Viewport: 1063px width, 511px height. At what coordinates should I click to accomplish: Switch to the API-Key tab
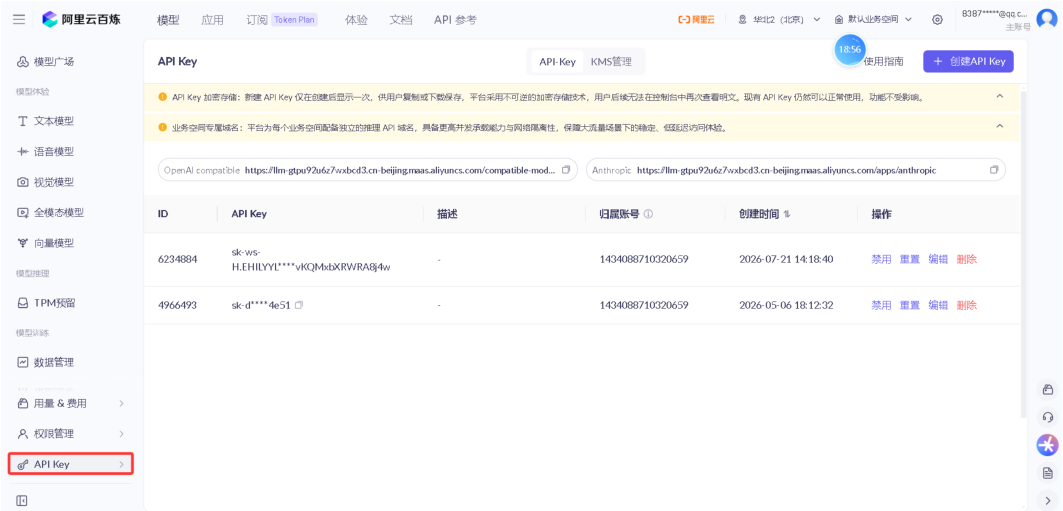(x=557, y=62)
